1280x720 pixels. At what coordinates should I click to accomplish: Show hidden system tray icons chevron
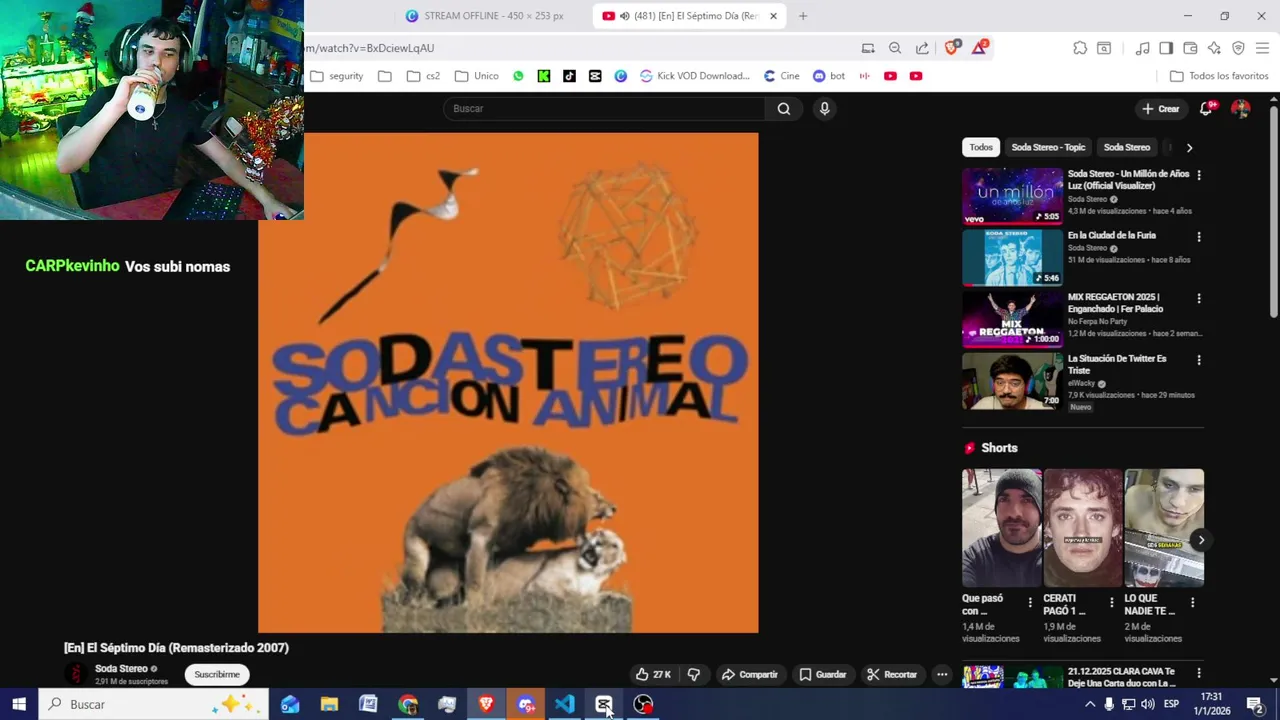[x=1090, y=704]
